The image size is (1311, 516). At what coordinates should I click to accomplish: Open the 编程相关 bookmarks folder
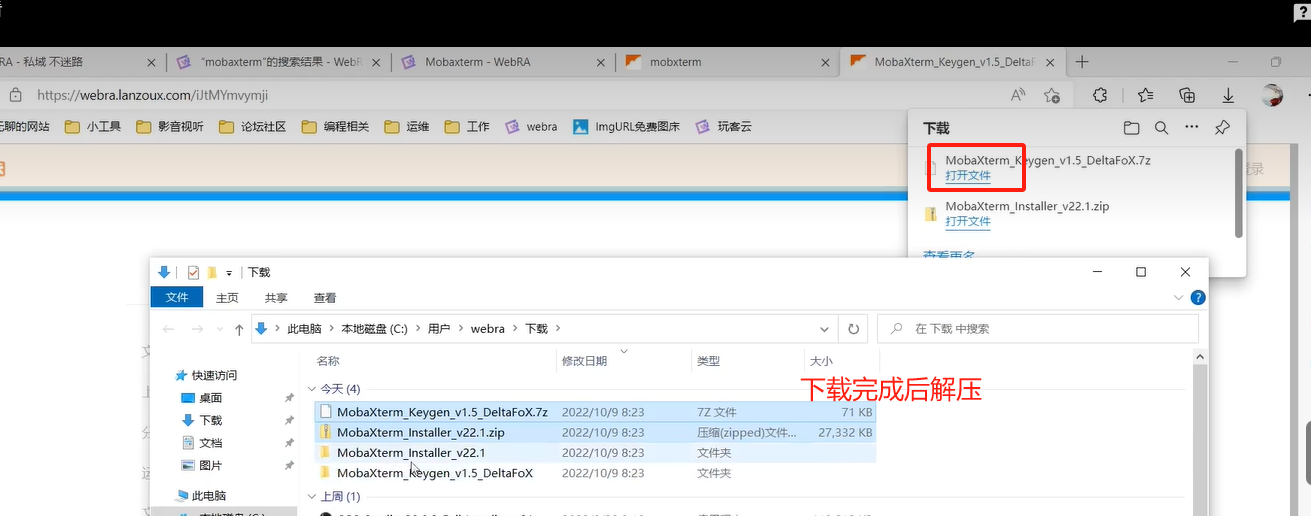pos(335,127)
